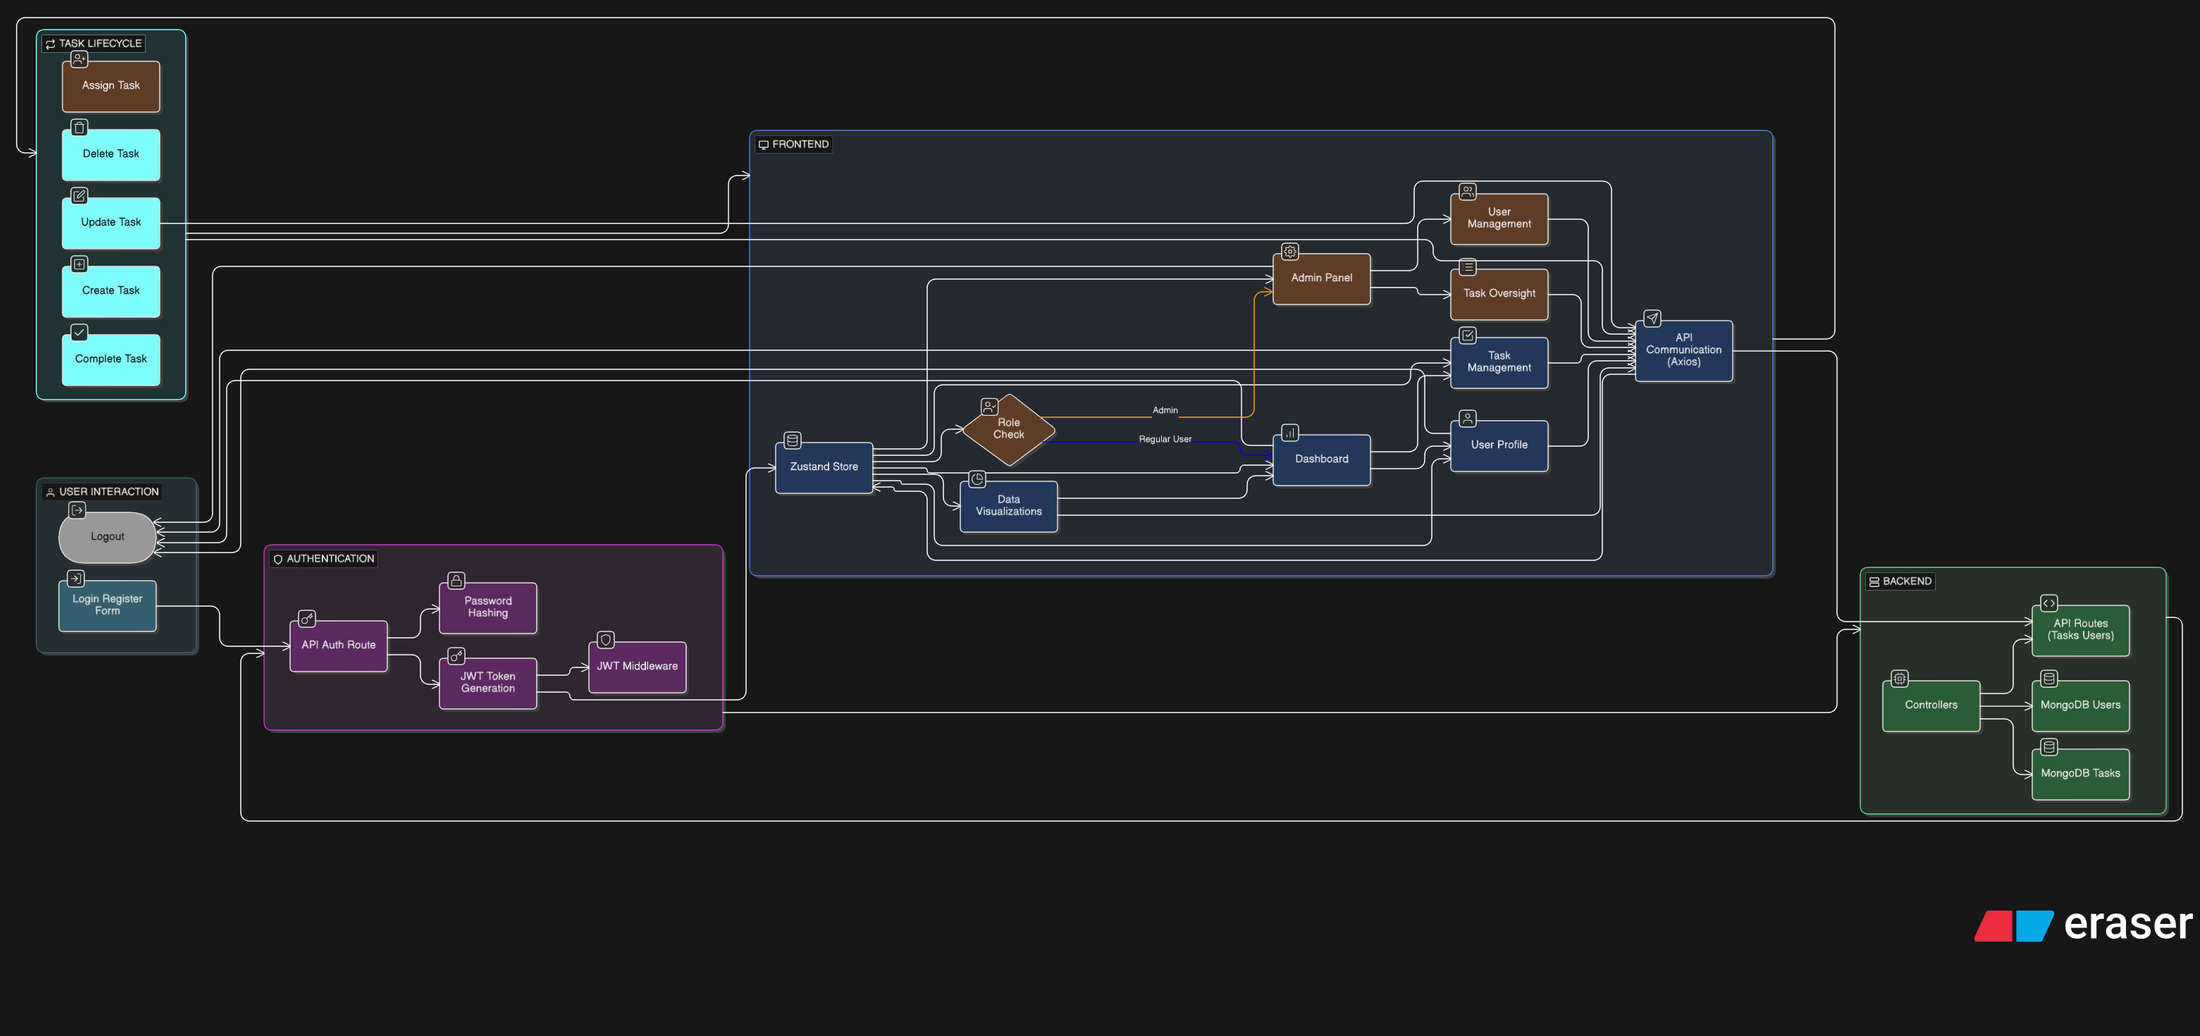Click the logout icon above Logout node

point(77,510)
